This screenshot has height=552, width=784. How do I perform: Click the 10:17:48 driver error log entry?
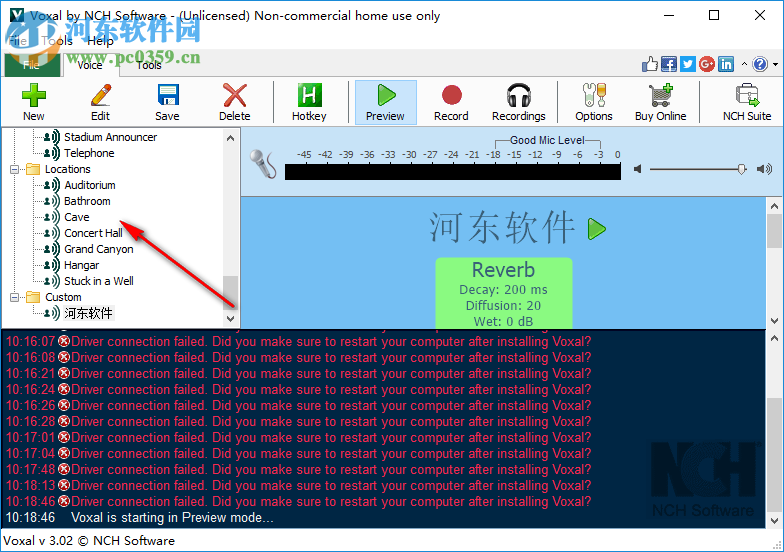point(298,470)
